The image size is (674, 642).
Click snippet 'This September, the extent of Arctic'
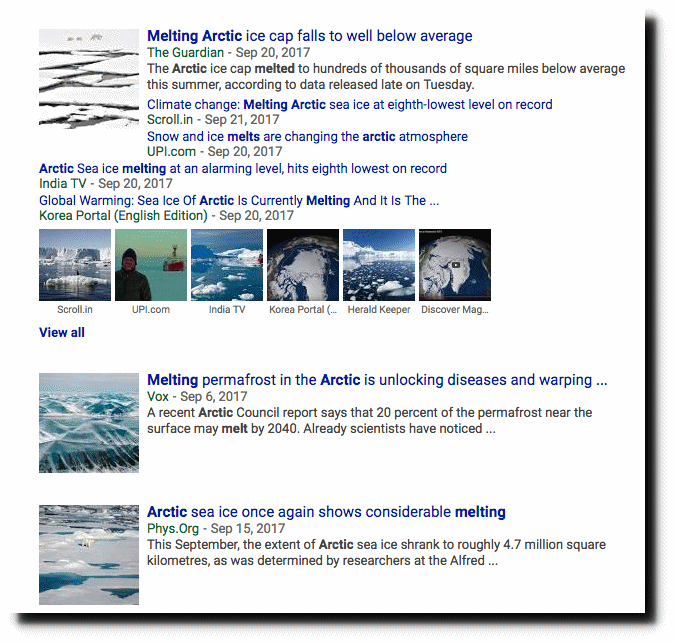[x=376, y=553]
